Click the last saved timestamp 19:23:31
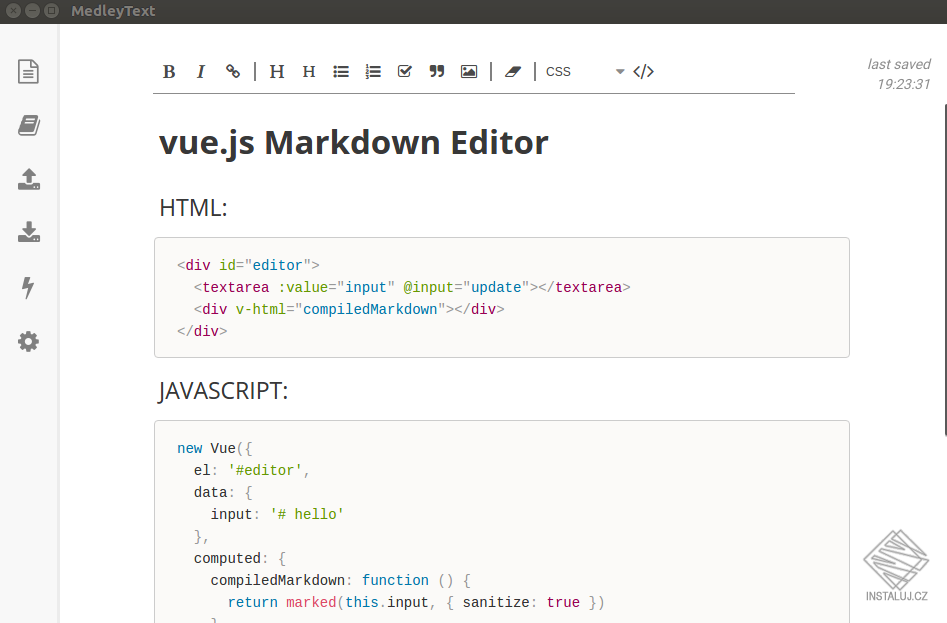The width and height of the screenshot is (947, 623). click(x=904, y=85)
